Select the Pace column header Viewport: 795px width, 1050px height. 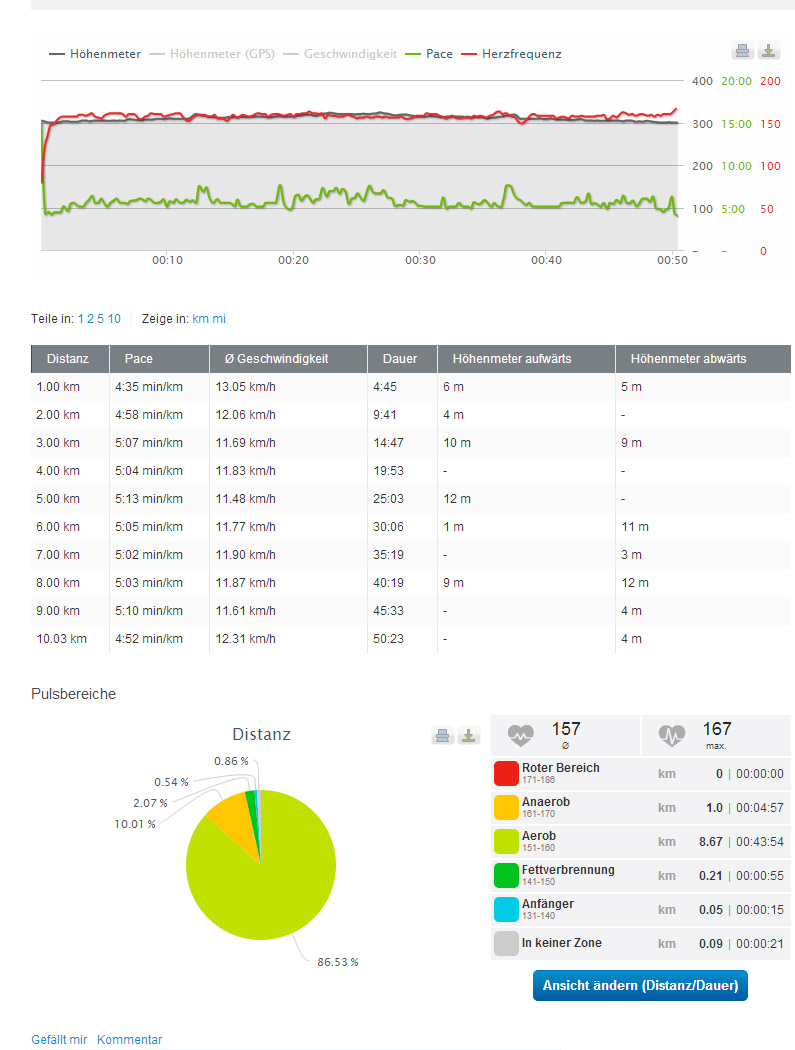point(139,359)
